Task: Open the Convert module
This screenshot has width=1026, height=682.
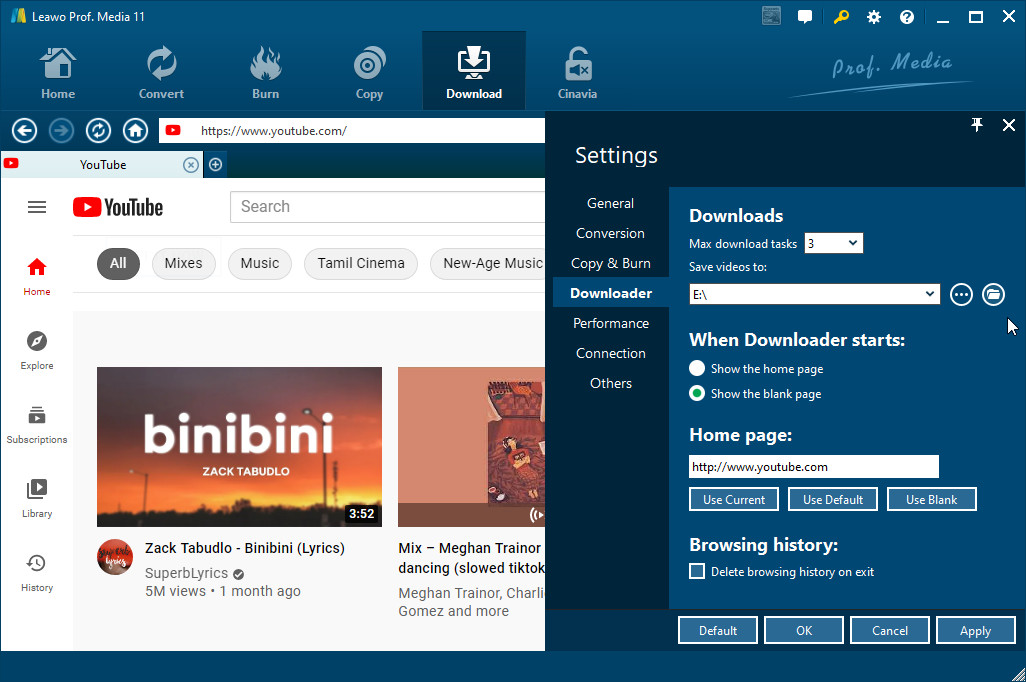Action: pyautogui.click(x=161, y=72)
